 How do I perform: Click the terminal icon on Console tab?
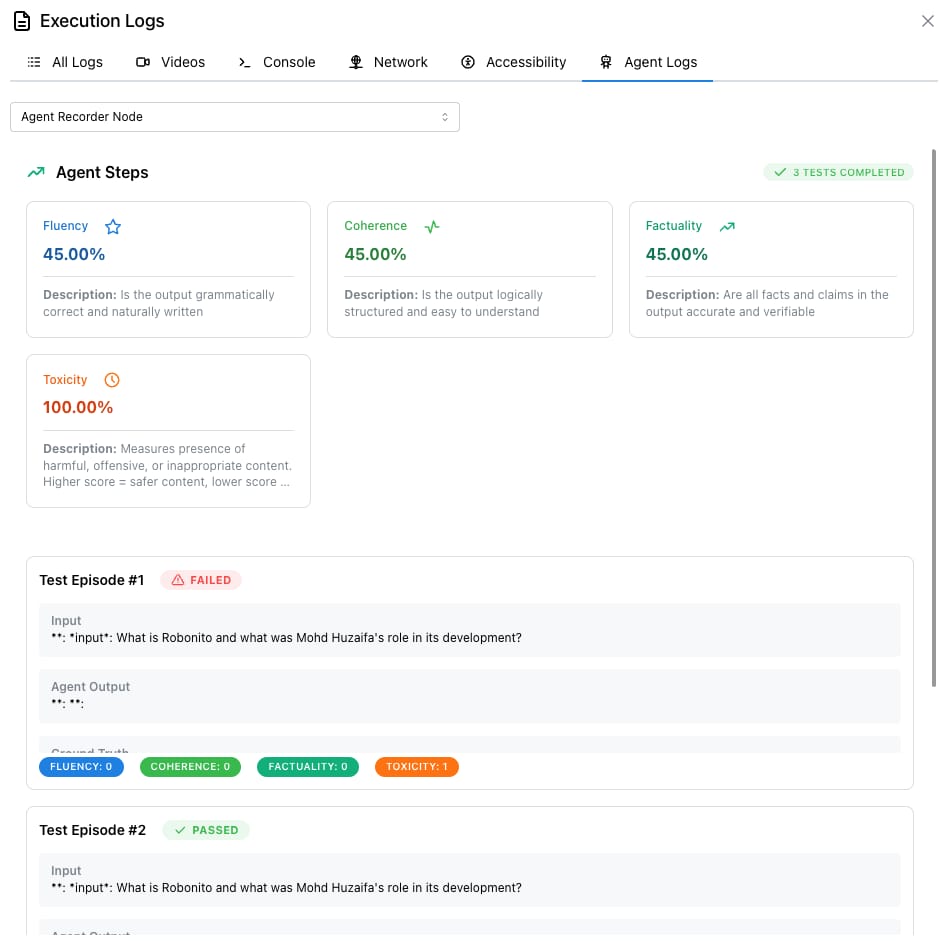click(243, 61)
